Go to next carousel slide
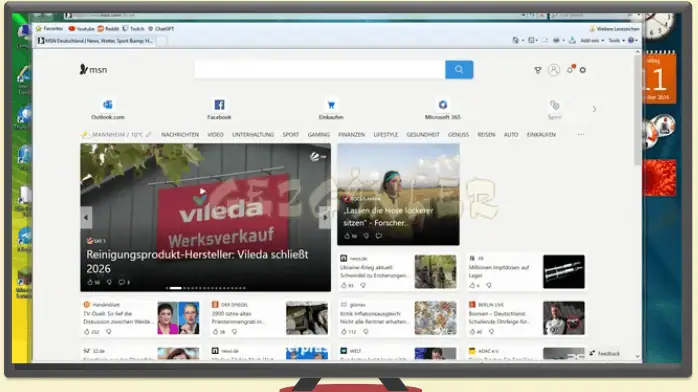 [x=325, y=218]
